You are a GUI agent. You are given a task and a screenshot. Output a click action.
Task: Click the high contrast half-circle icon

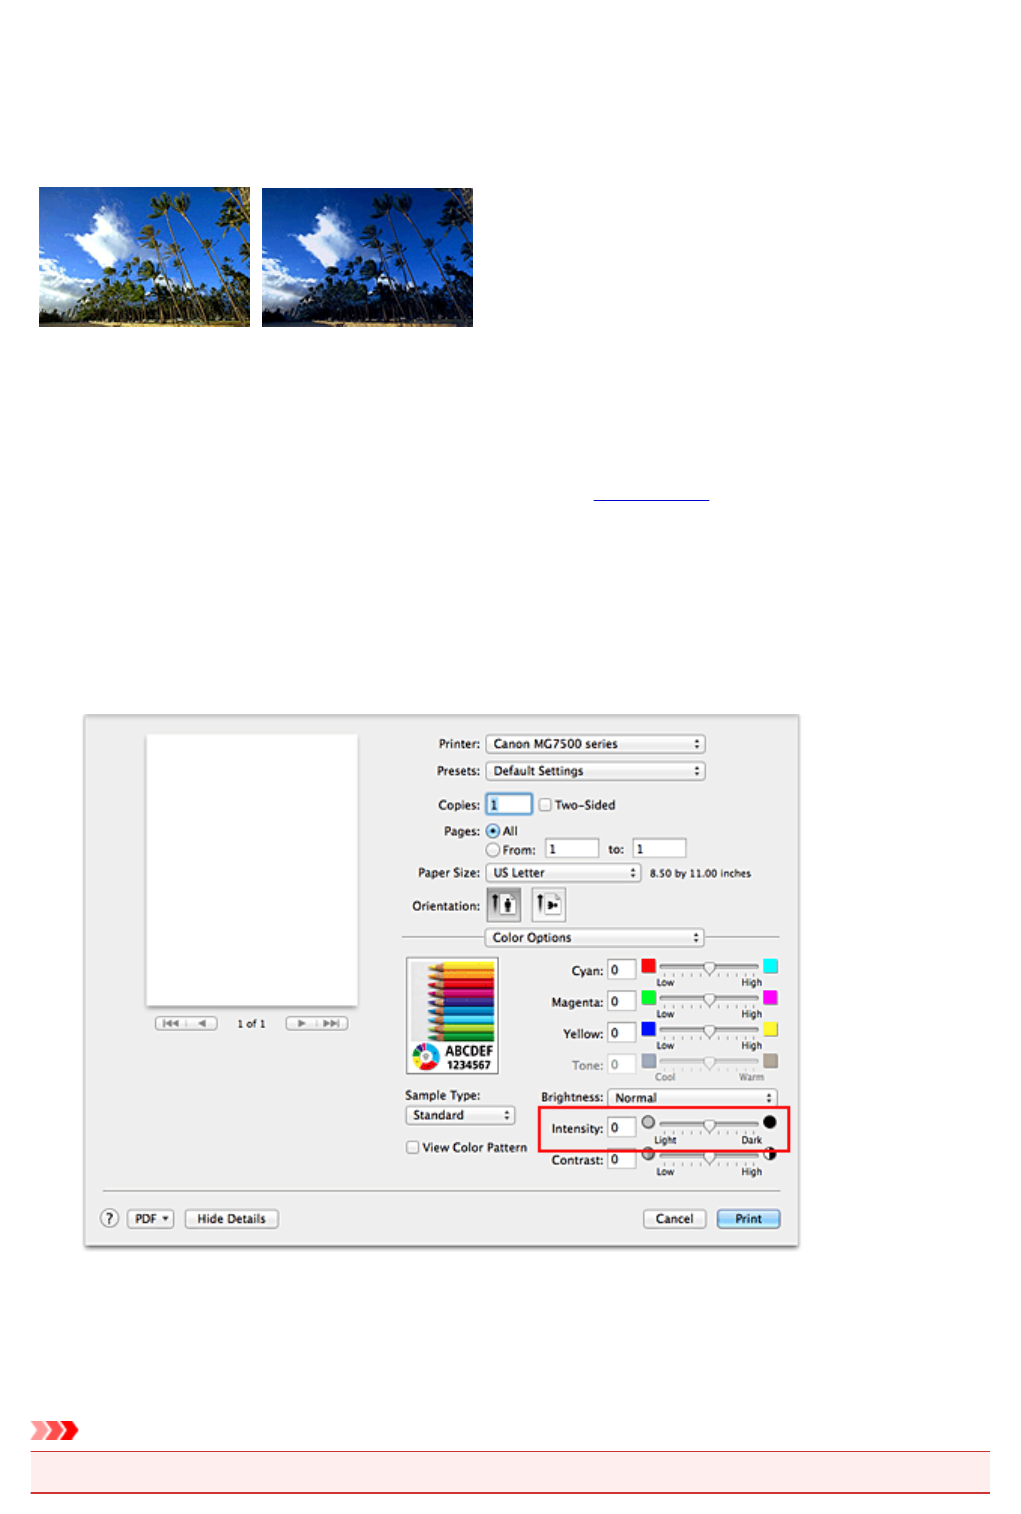pos(769,1154)
